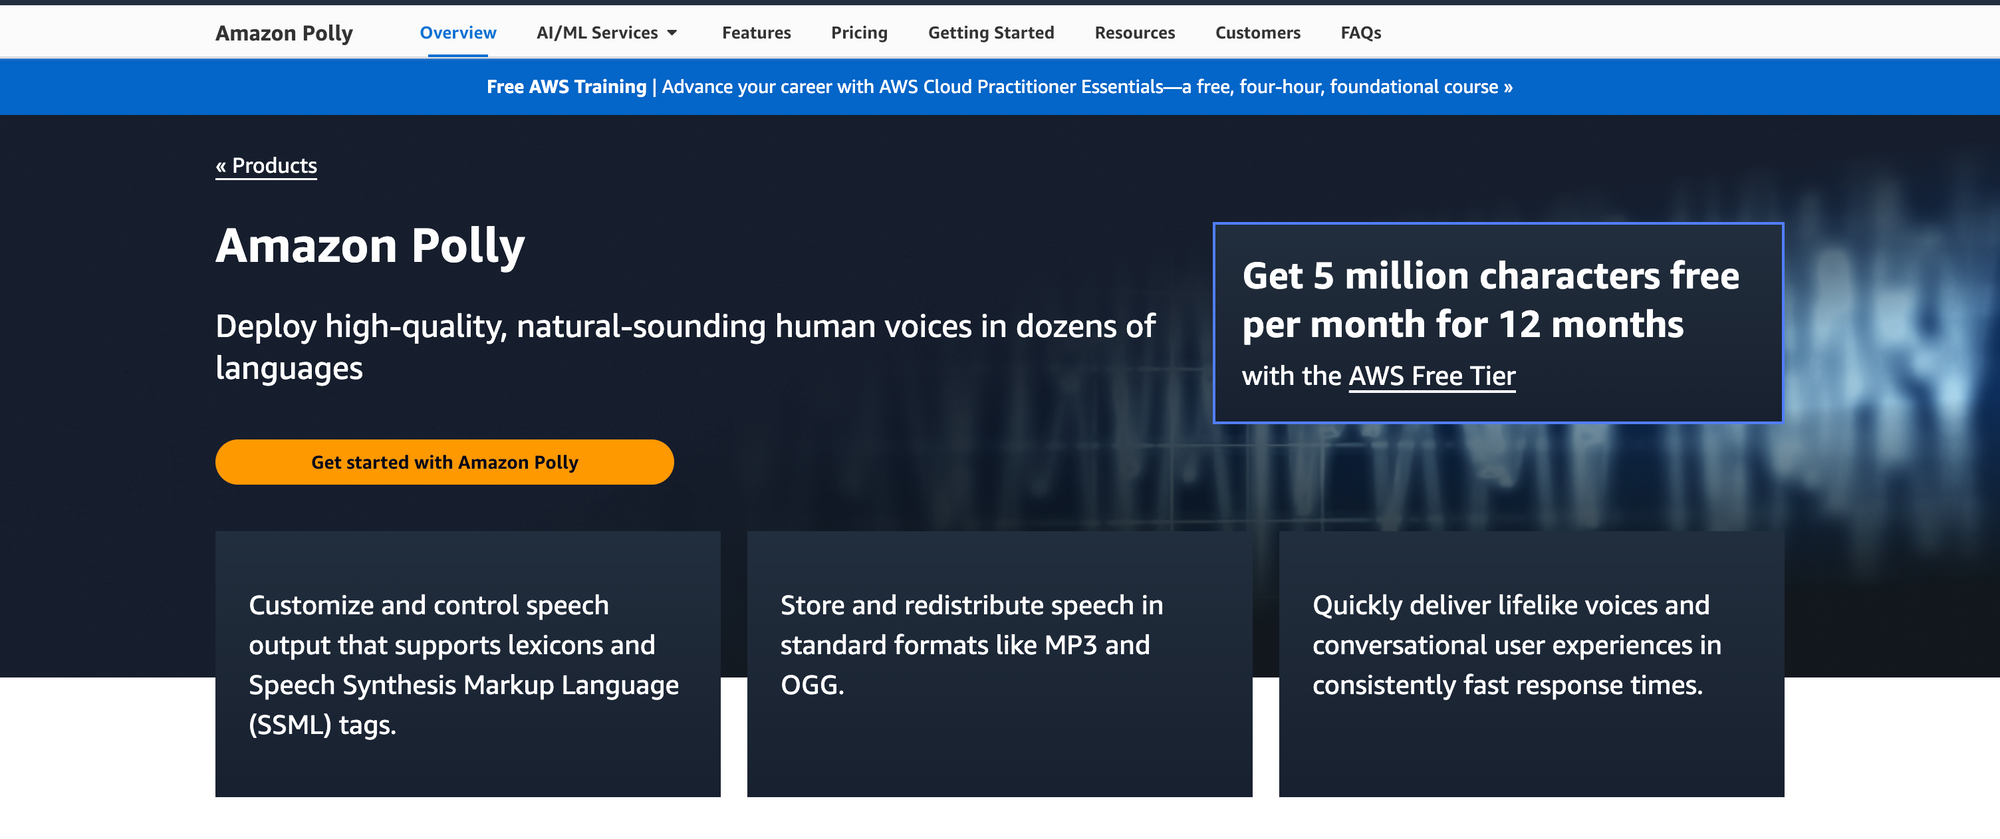Open the Free AWS Training banner link

(x=1000, y=87)
